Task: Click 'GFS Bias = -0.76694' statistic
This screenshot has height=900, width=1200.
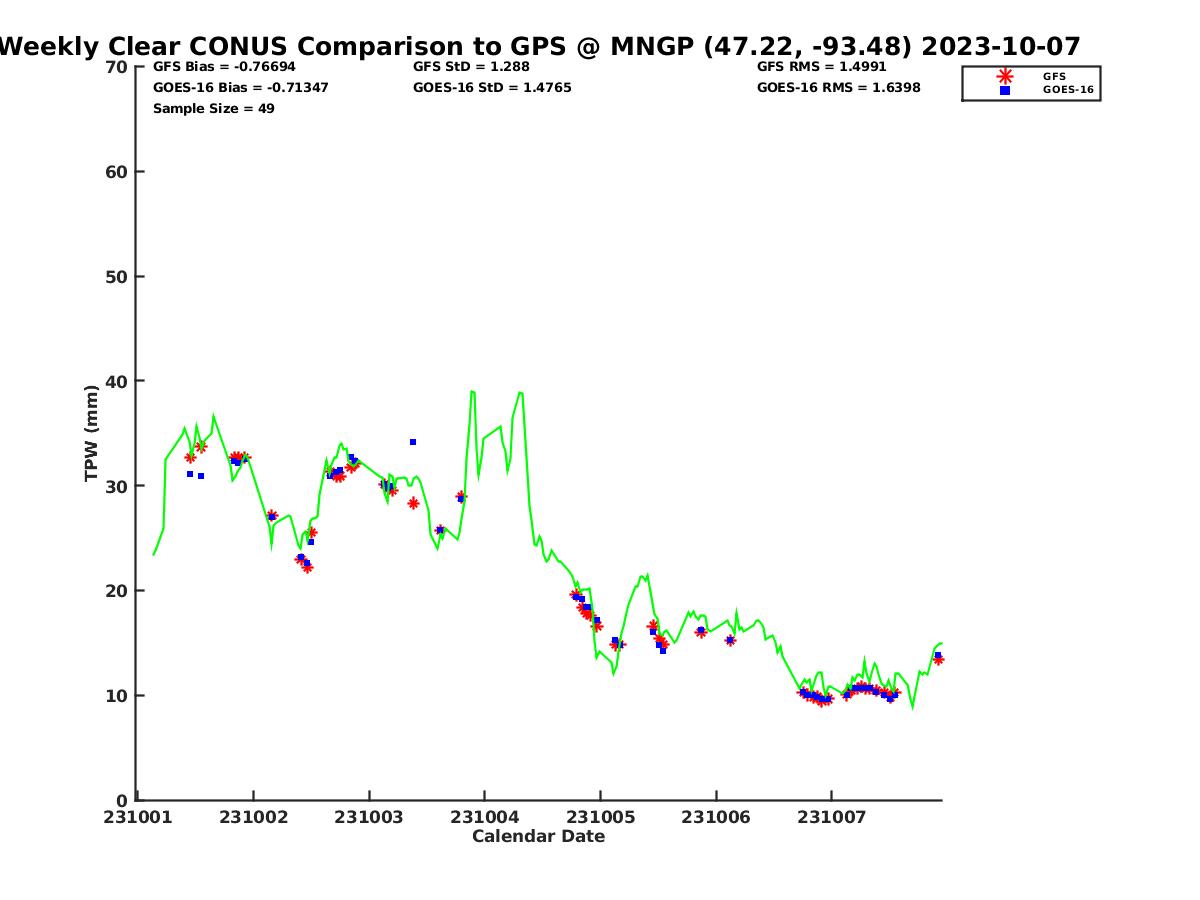Action: (224, 67)
